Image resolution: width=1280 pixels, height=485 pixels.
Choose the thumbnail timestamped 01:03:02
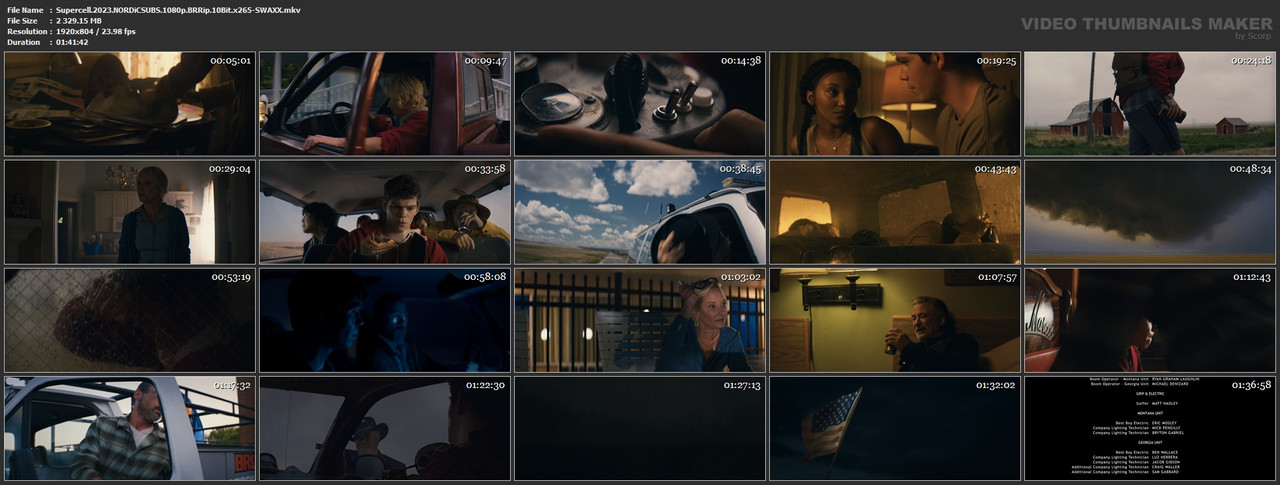(640, 320)
